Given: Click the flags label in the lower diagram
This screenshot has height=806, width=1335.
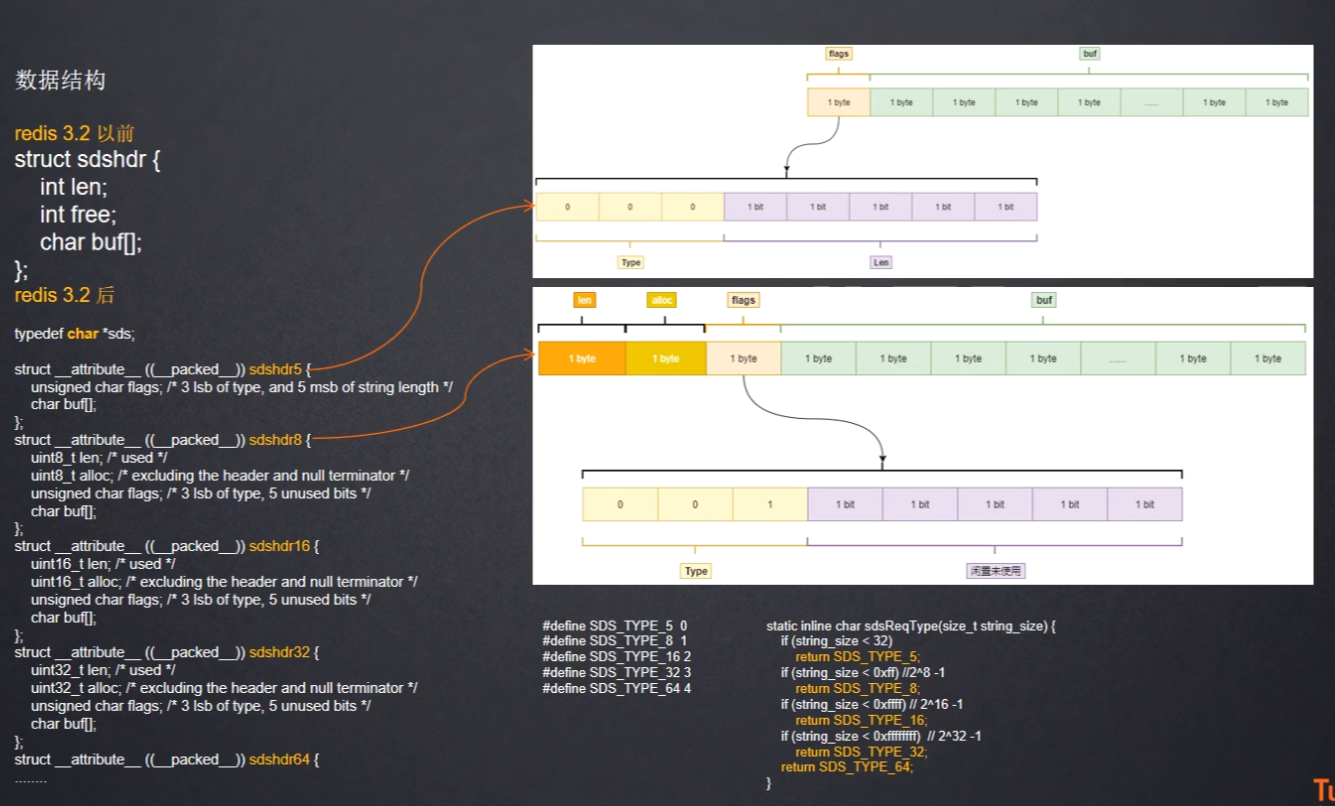Looking at the screenshot, I should tap(743, 300).
